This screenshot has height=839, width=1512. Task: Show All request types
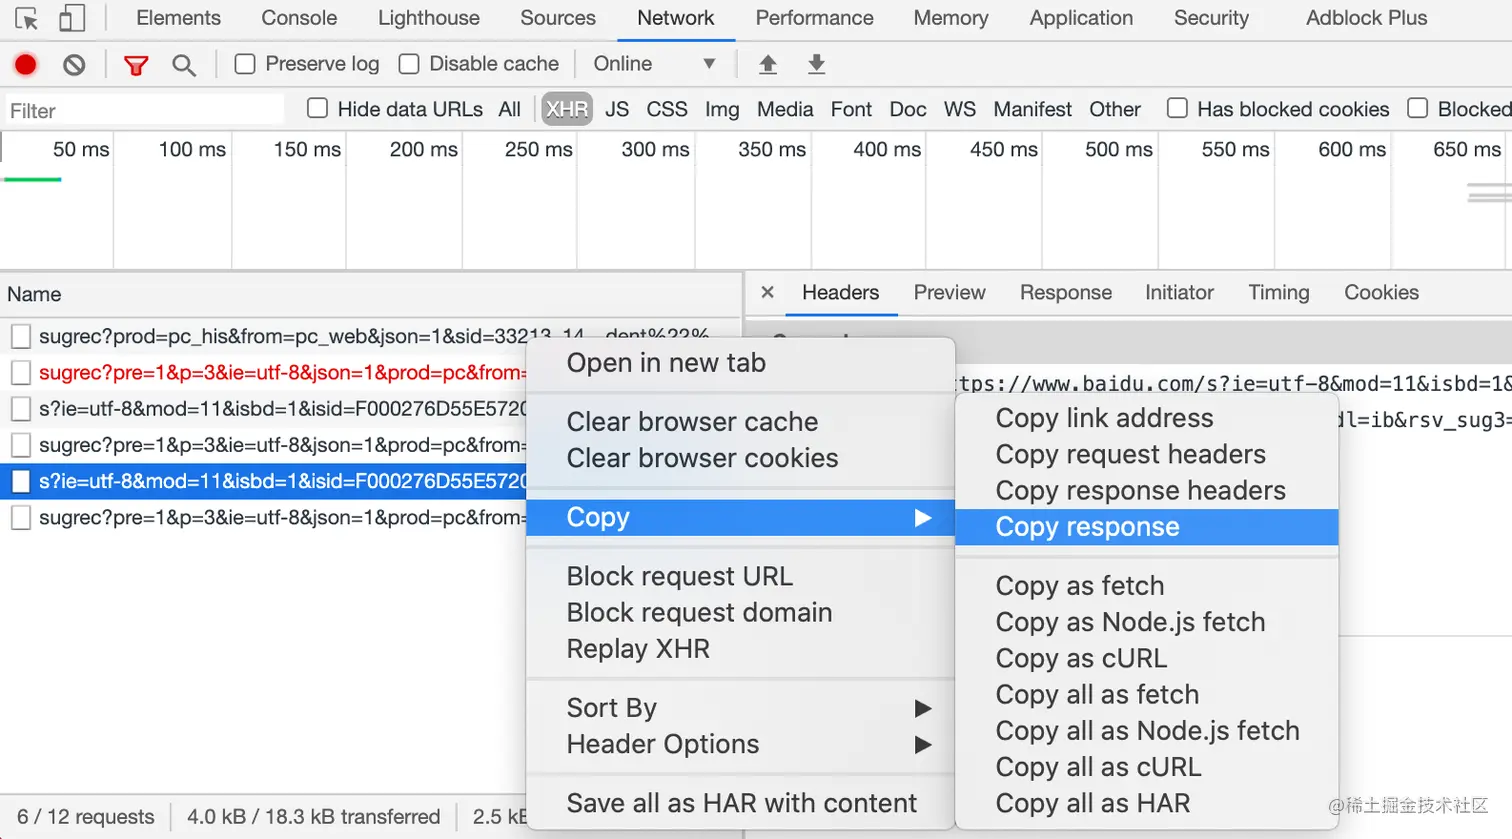[x=510, y=109]
